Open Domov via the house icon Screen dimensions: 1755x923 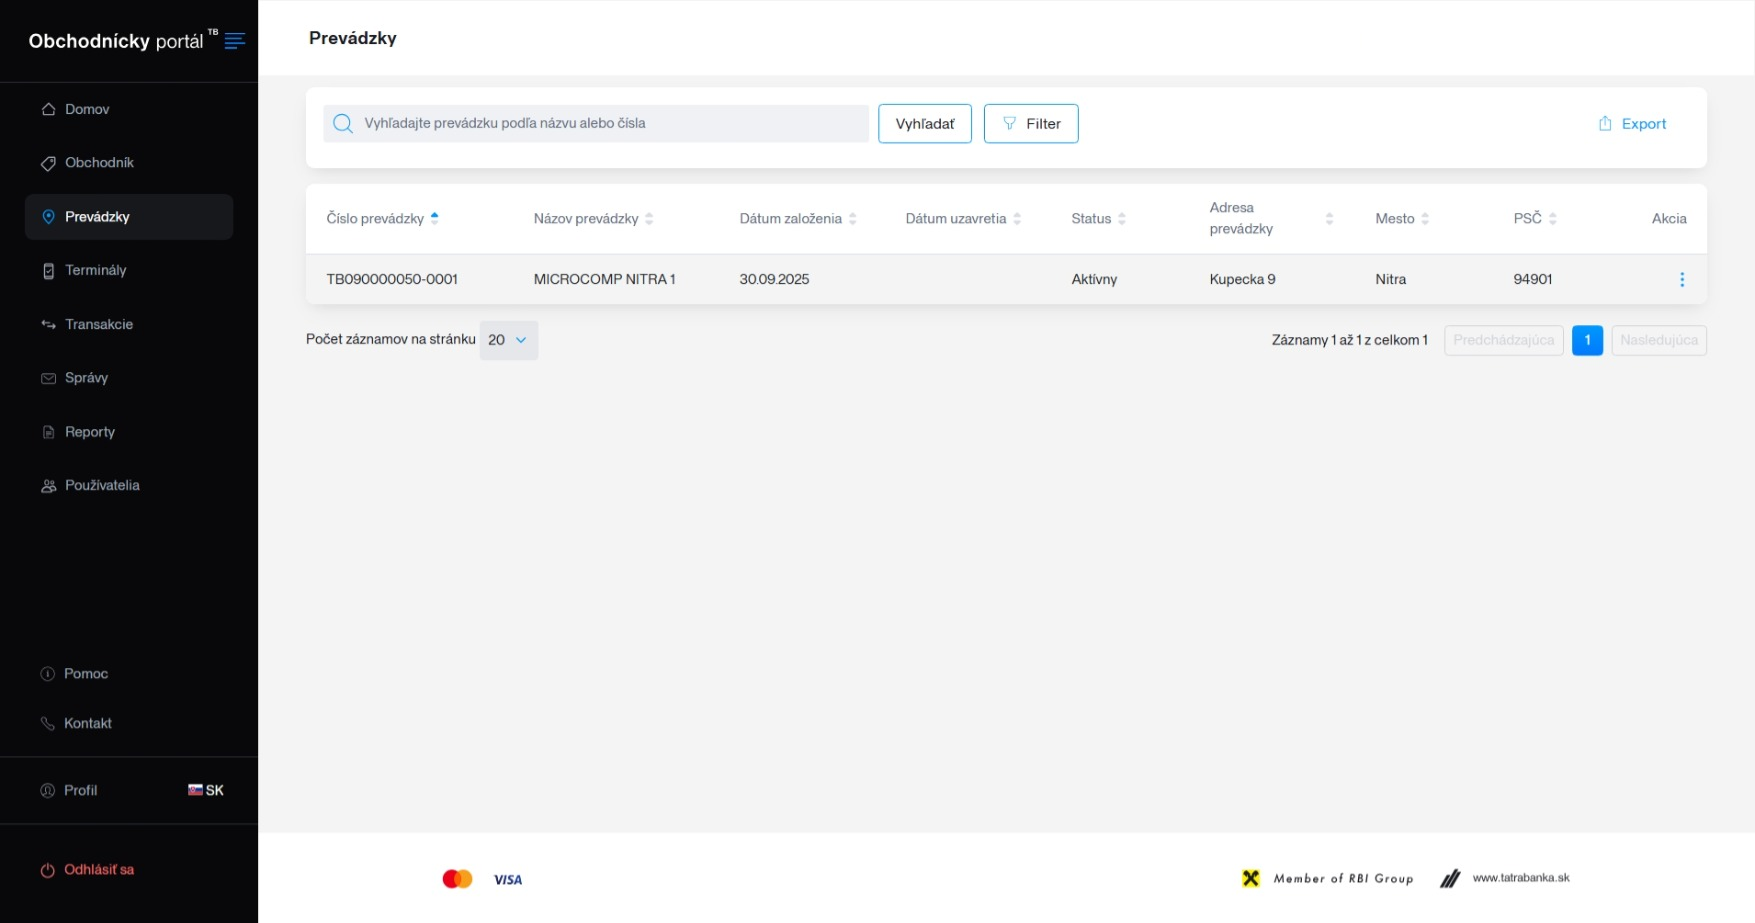click(48, 109)
